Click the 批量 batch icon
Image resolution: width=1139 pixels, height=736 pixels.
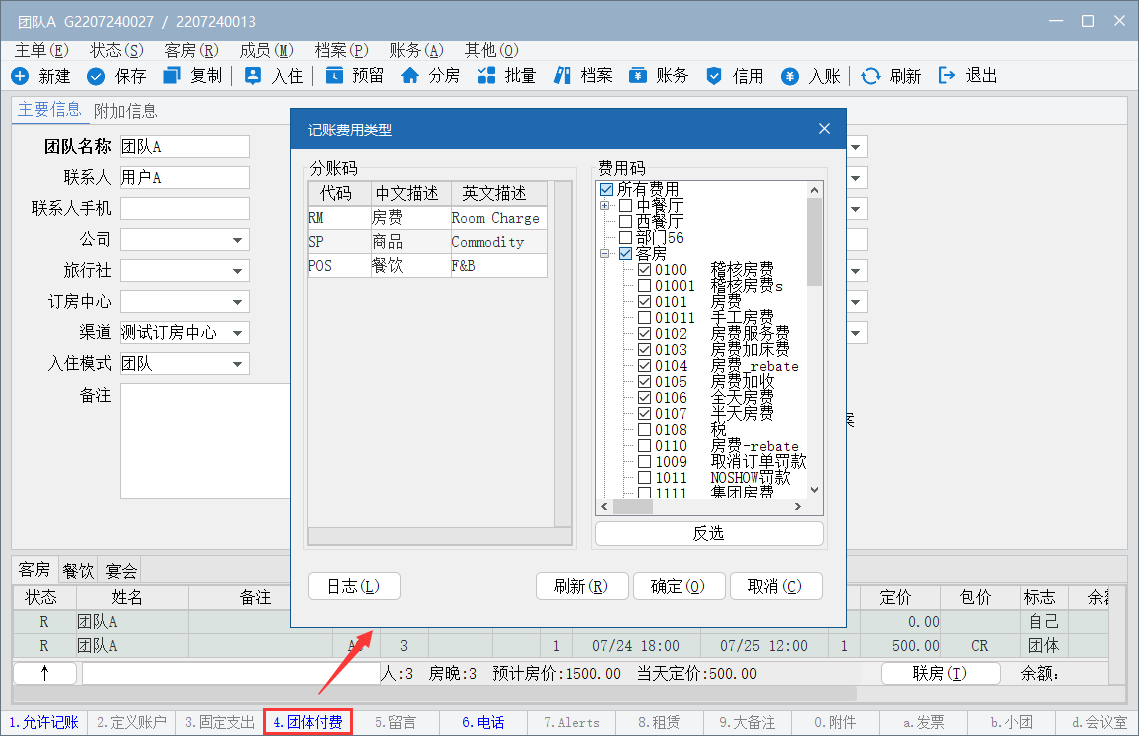point(486,76)
